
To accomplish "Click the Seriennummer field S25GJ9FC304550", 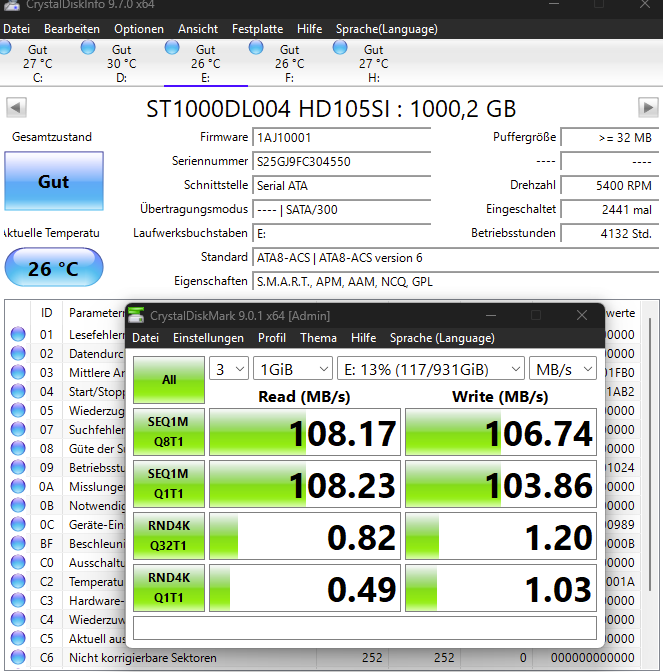I will 342,162.
